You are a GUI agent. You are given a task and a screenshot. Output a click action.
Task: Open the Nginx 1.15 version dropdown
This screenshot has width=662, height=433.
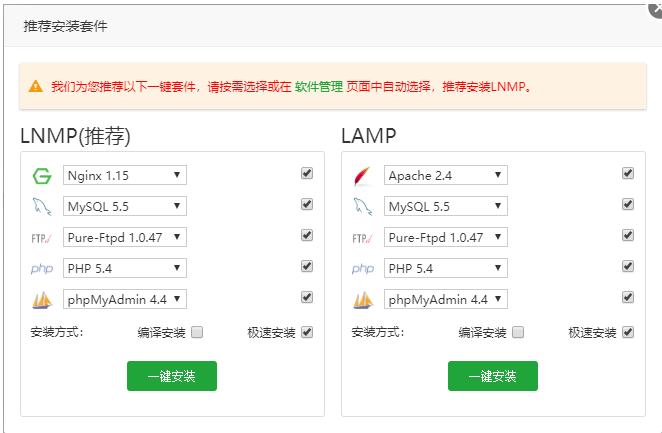125,176
